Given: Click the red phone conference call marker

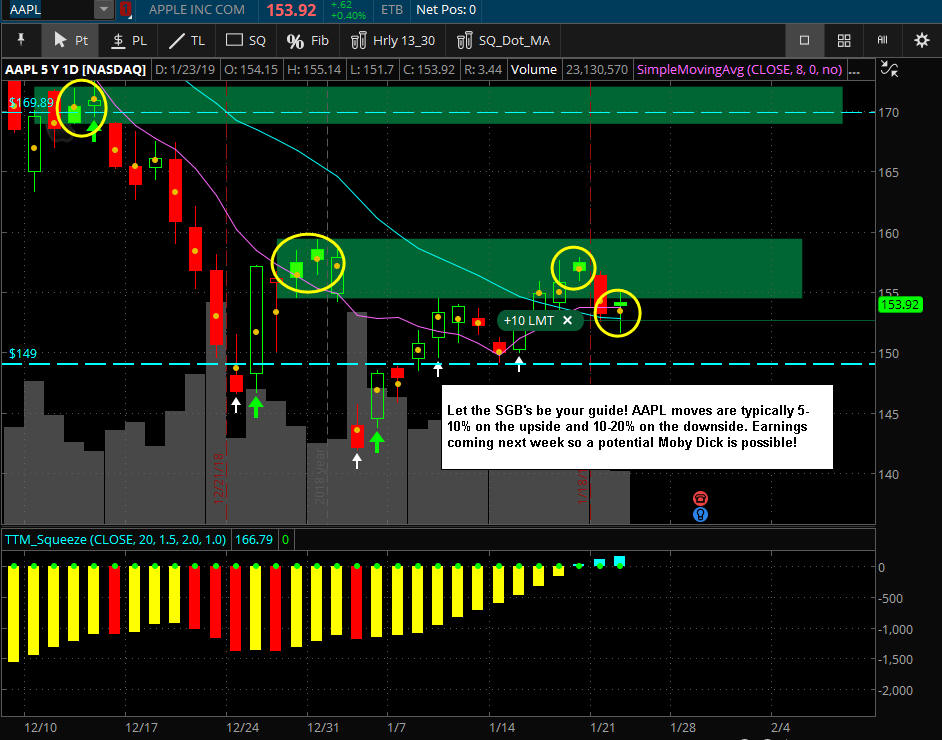Looking at the screenshot, I should (x=700, y=498).
